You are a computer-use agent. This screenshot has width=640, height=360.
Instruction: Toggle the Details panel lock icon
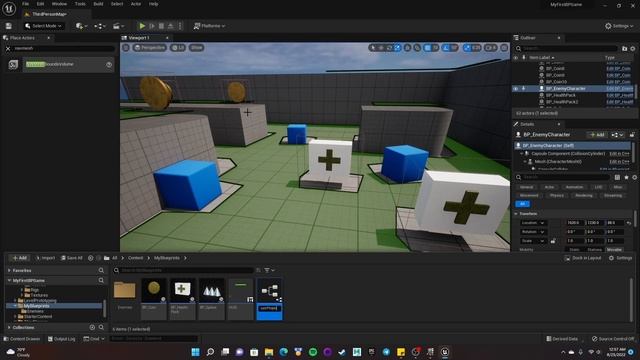(x=632, y=135)
